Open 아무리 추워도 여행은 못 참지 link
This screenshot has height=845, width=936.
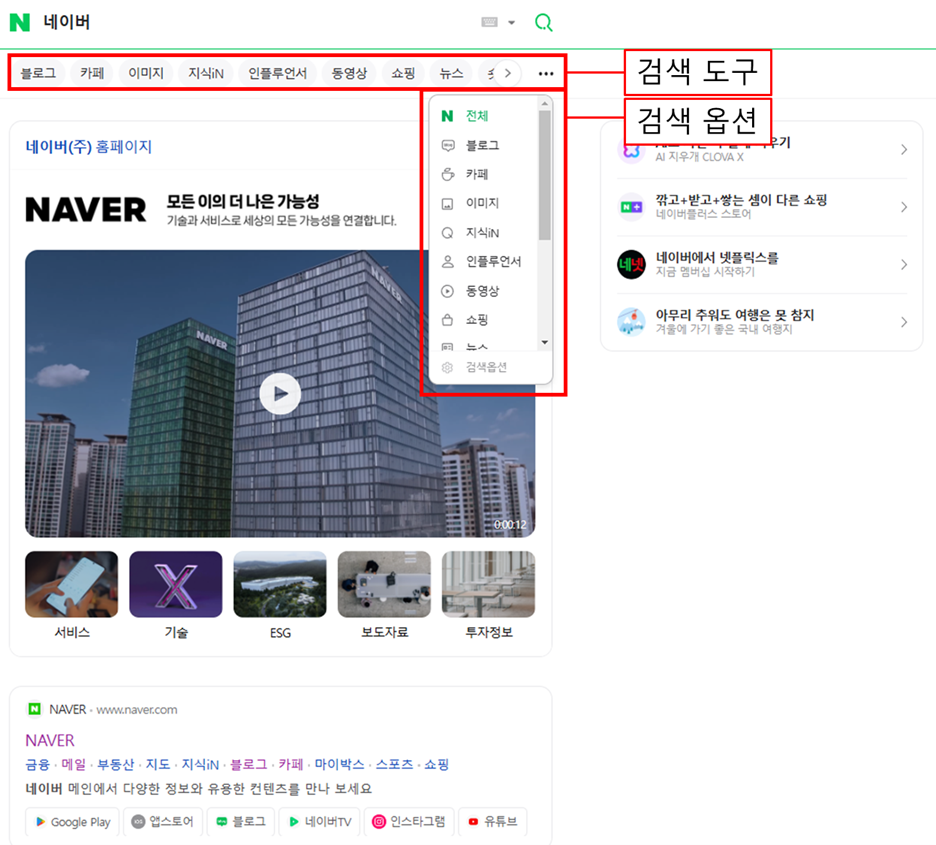pos(735,315)
